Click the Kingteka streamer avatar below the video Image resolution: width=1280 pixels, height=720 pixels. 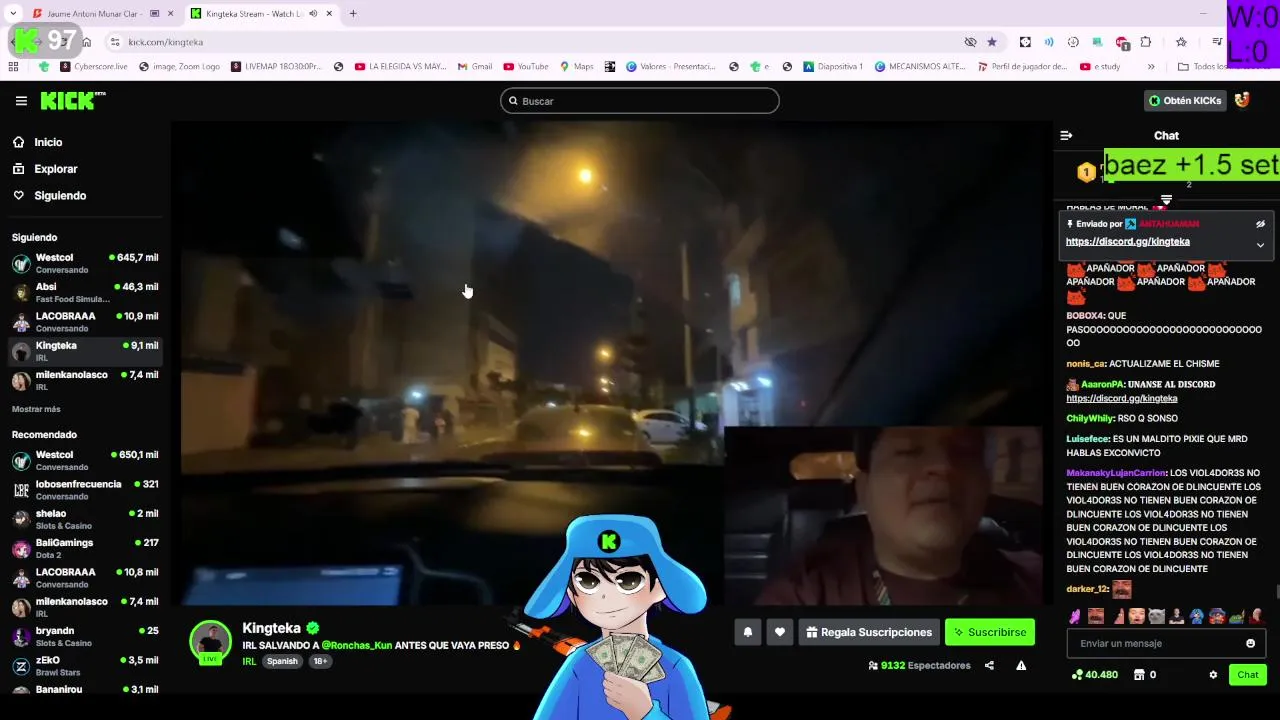[211, 642]
